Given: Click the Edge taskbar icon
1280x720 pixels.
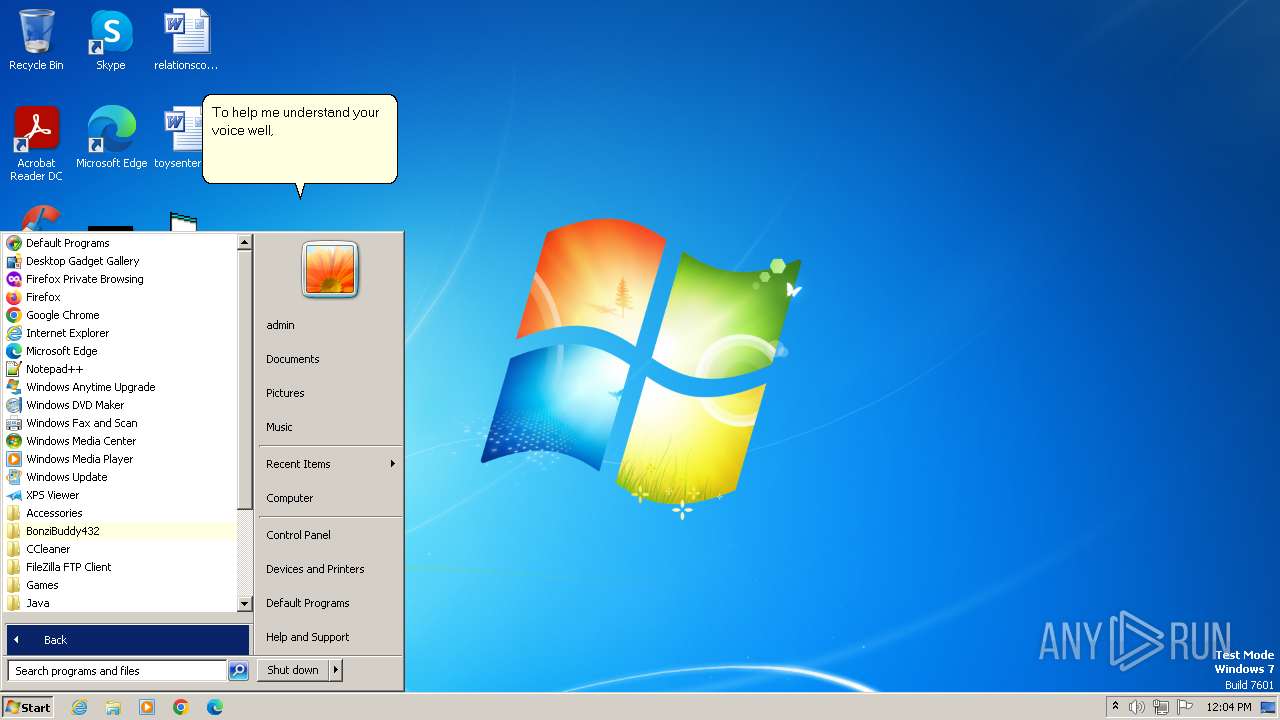Looking at the screenshot, I should click(215, 707).
